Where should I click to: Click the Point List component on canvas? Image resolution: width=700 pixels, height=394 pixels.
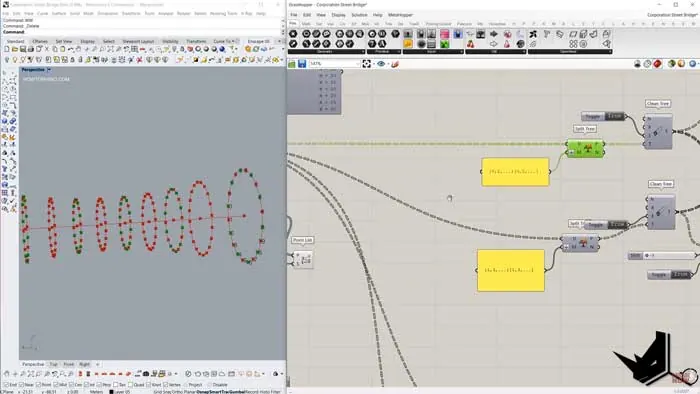point(302,259)
